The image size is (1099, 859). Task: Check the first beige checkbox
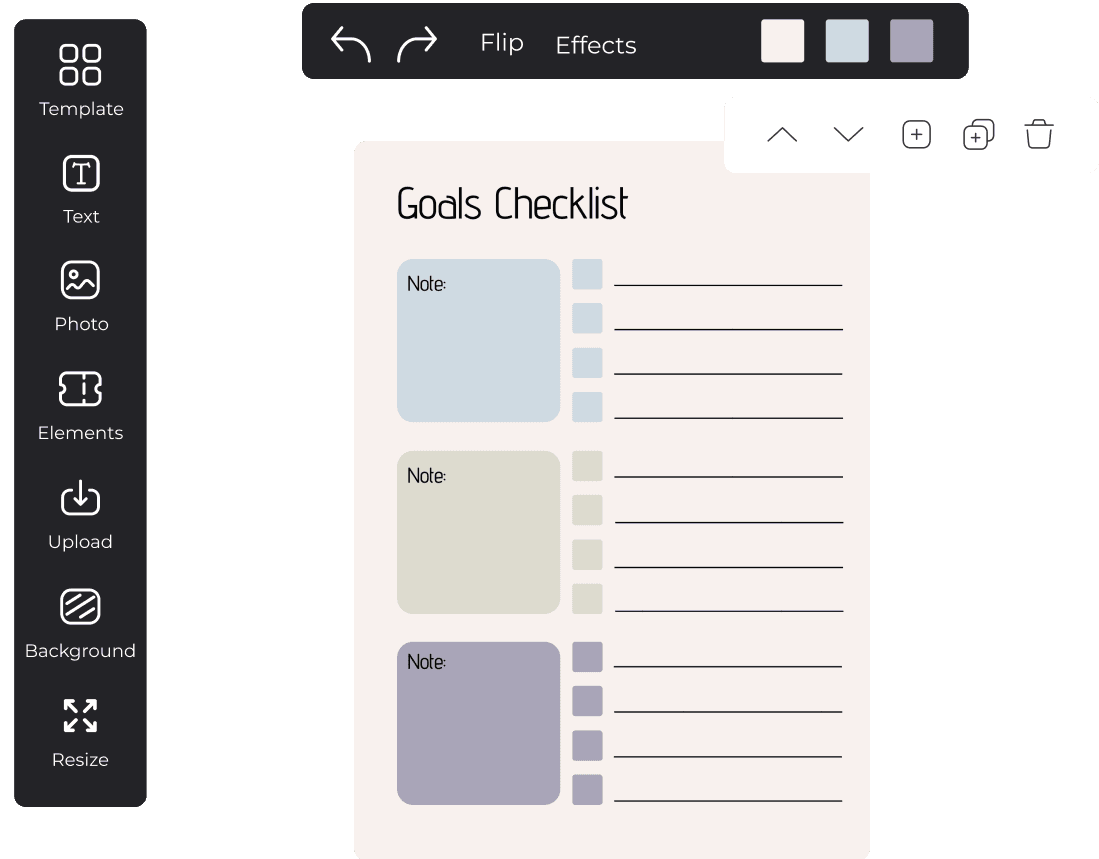coord(587,466)
